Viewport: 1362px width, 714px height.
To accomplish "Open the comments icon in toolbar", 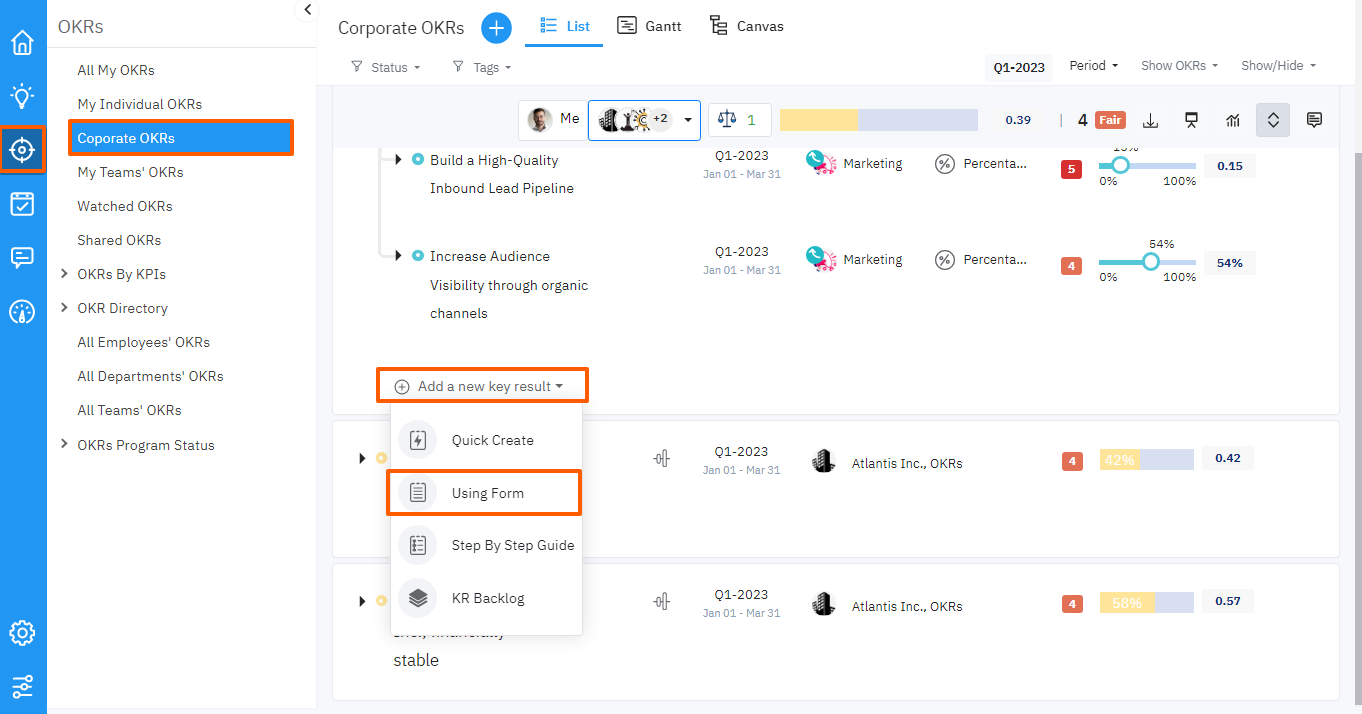I will coord(1314,120).
